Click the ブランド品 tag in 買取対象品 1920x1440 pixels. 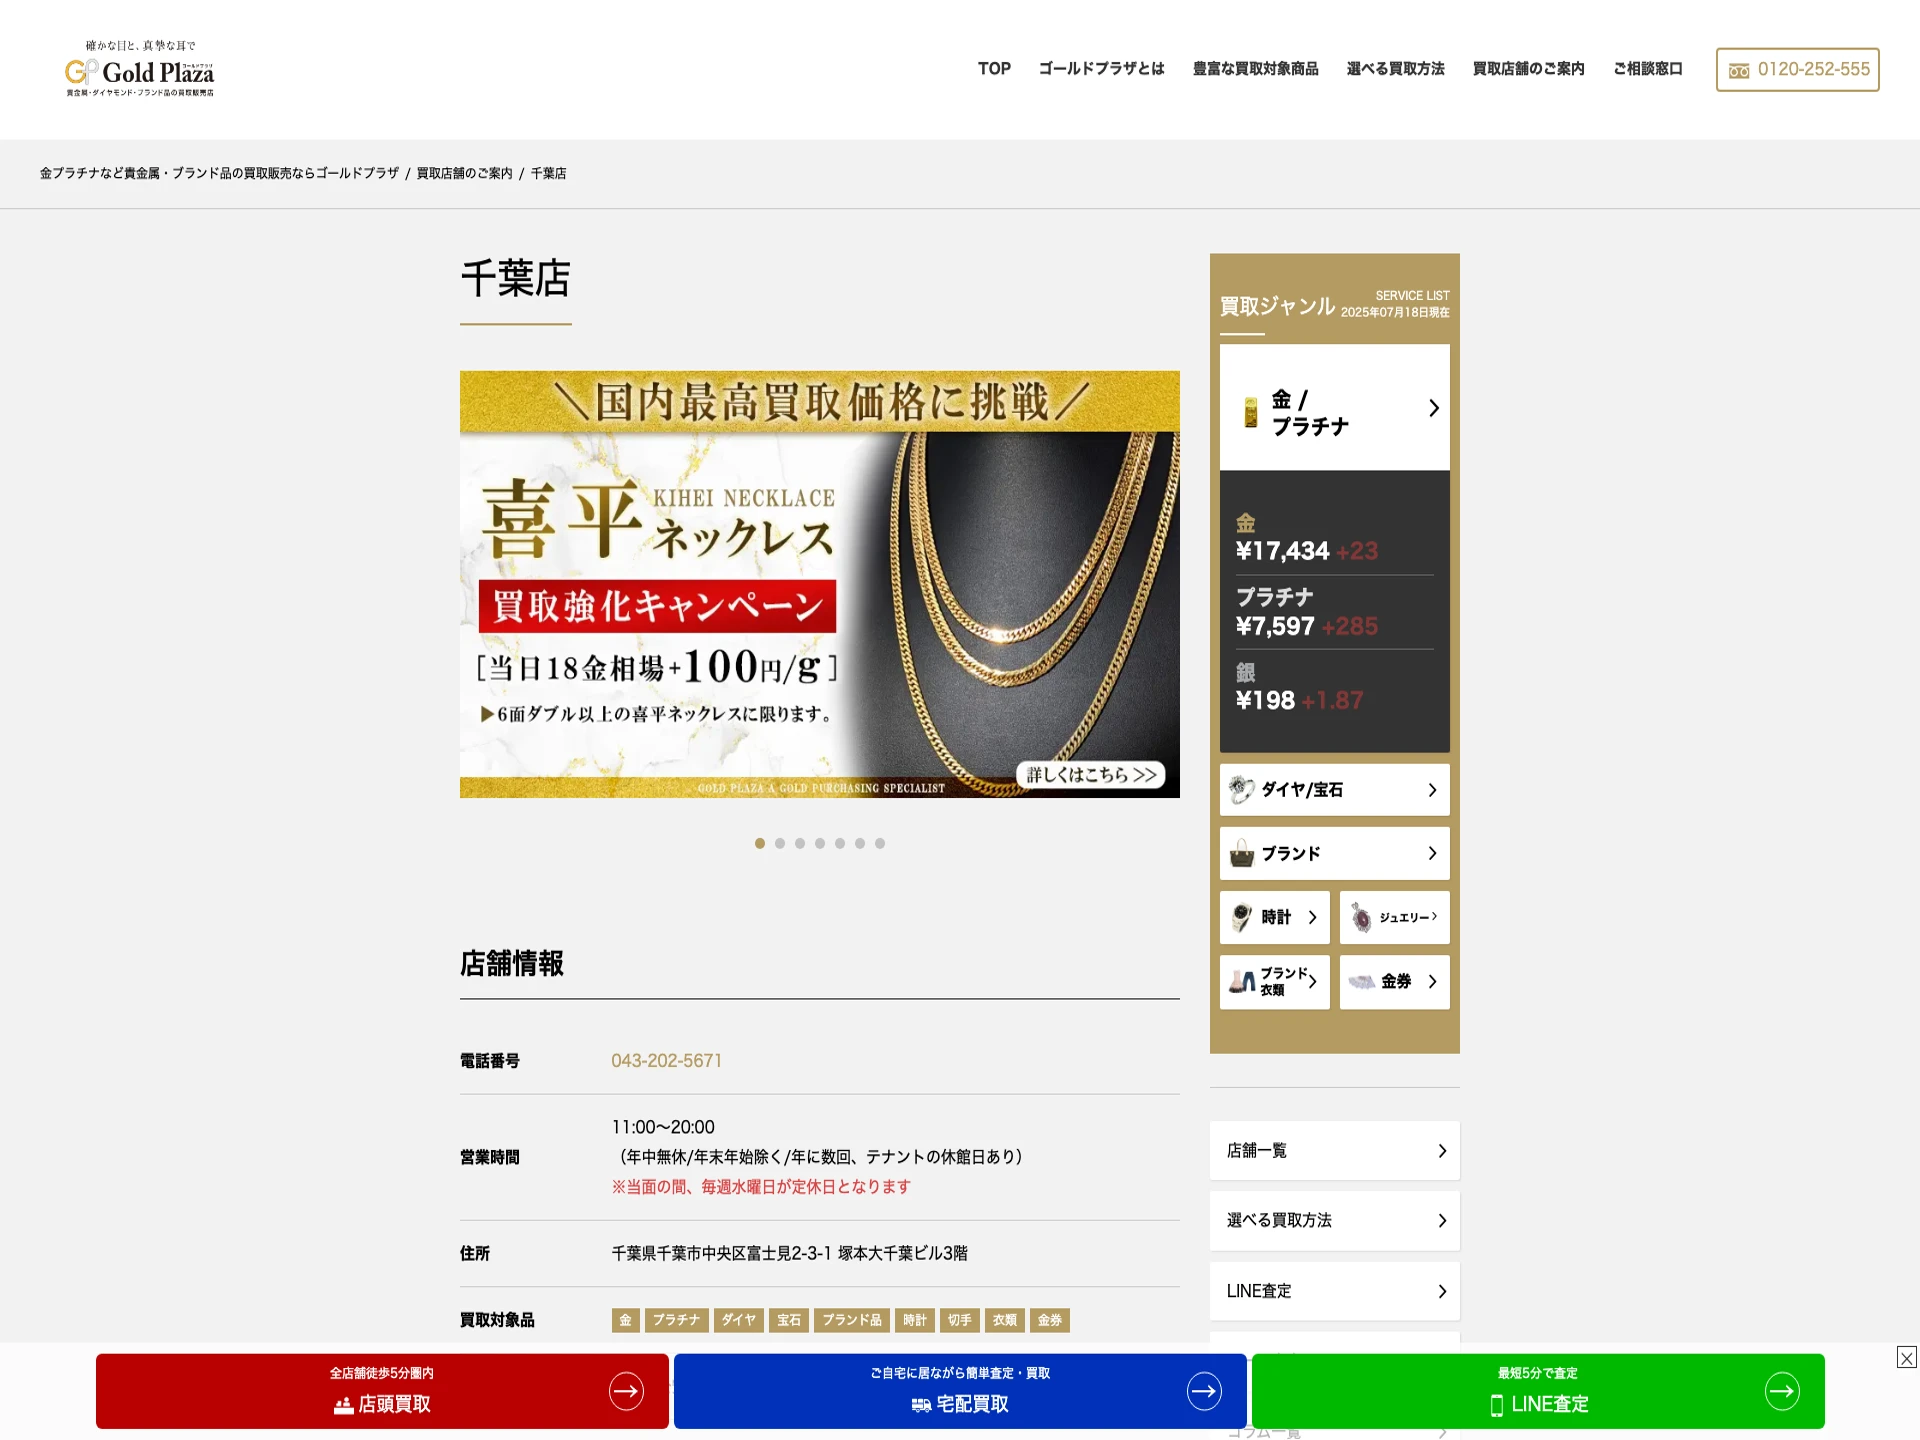[852, 1321]
